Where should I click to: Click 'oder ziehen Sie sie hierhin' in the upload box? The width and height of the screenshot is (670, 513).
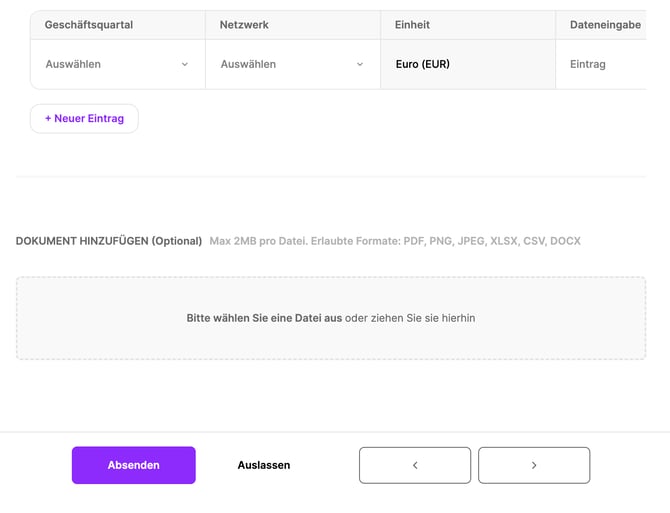click(x=410, y=318)
